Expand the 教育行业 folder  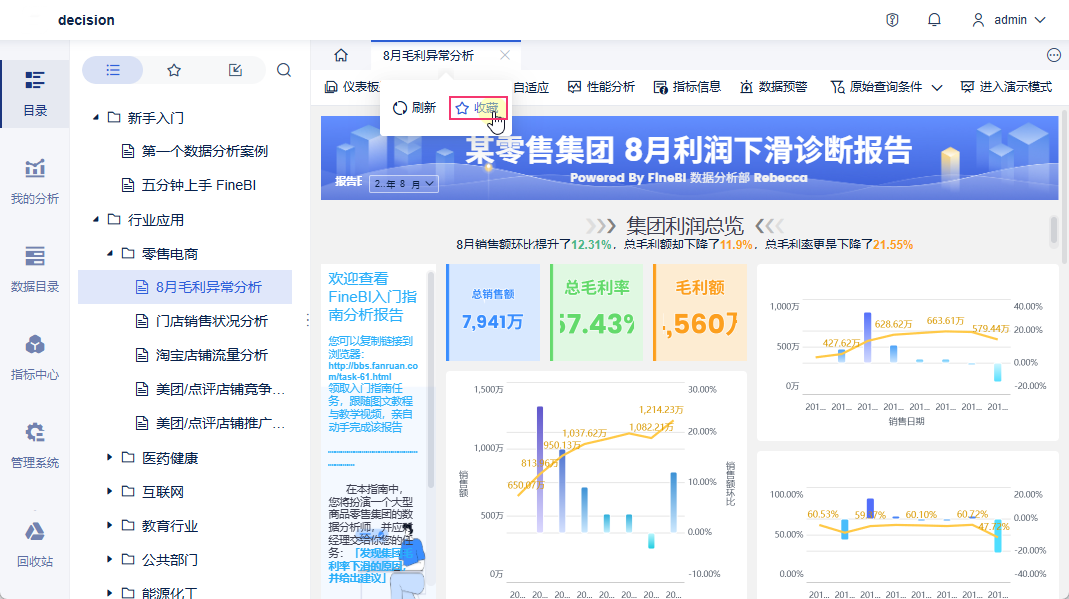[x=110, y=525]
